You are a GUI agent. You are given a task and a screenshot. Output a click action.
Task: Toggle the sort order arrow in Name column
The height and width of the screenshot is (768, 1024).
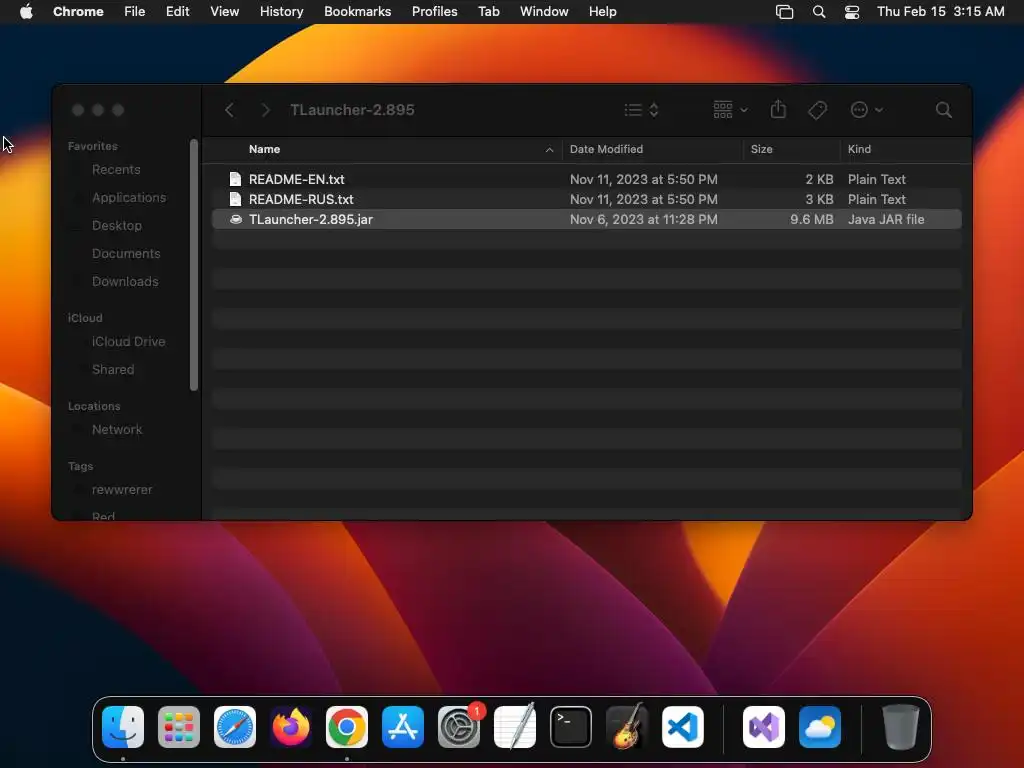tap(549, 150)
